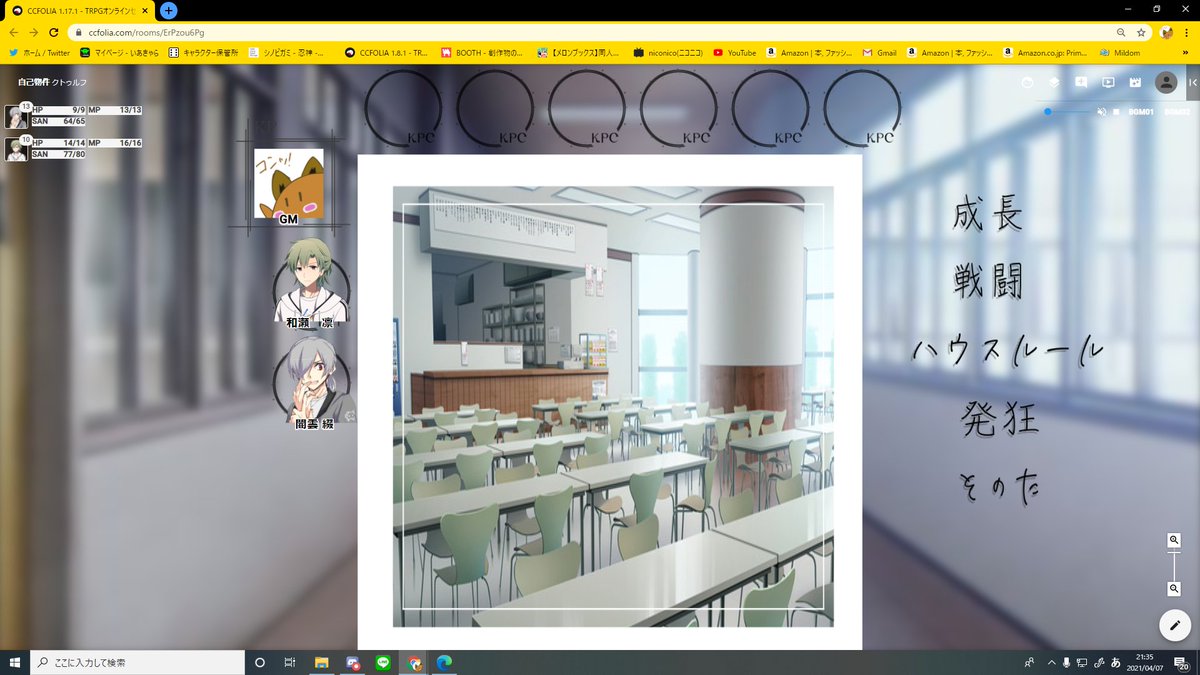Open Cortana circle icon

click(x=260, y=662)
